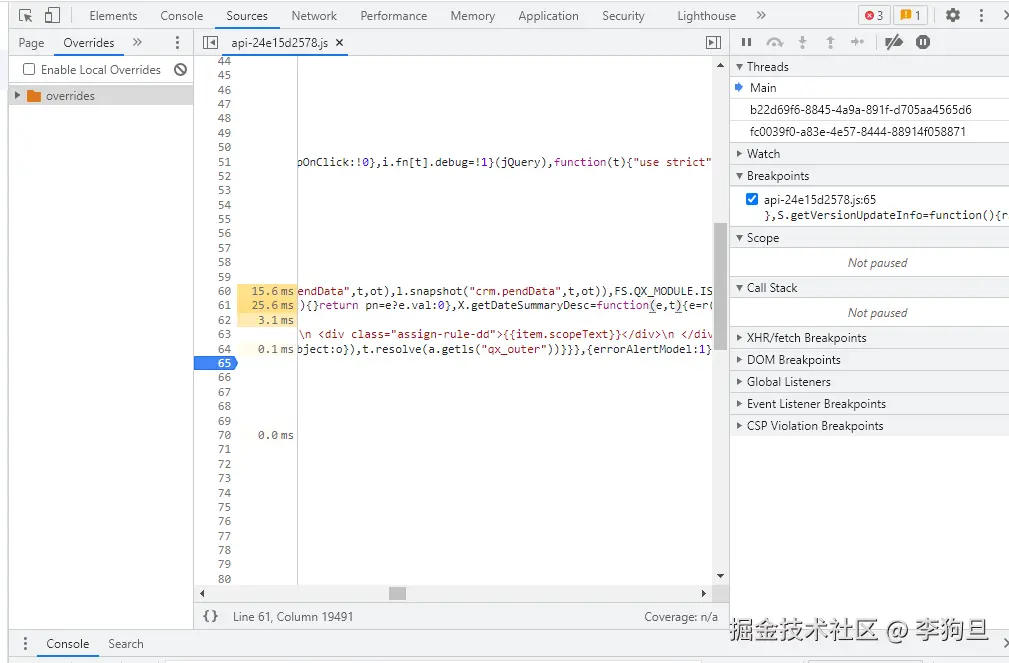1009x663 pixels.
Task: Expand Event Listener Breakpoints section
Action: point(739,404)
